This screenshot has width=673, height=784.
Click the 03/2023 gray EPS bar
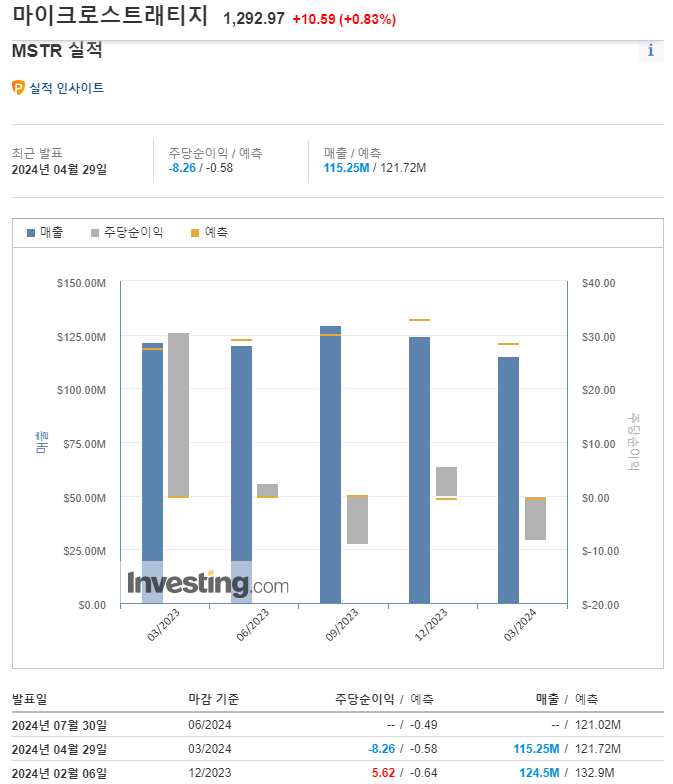[x=178, y=414]
